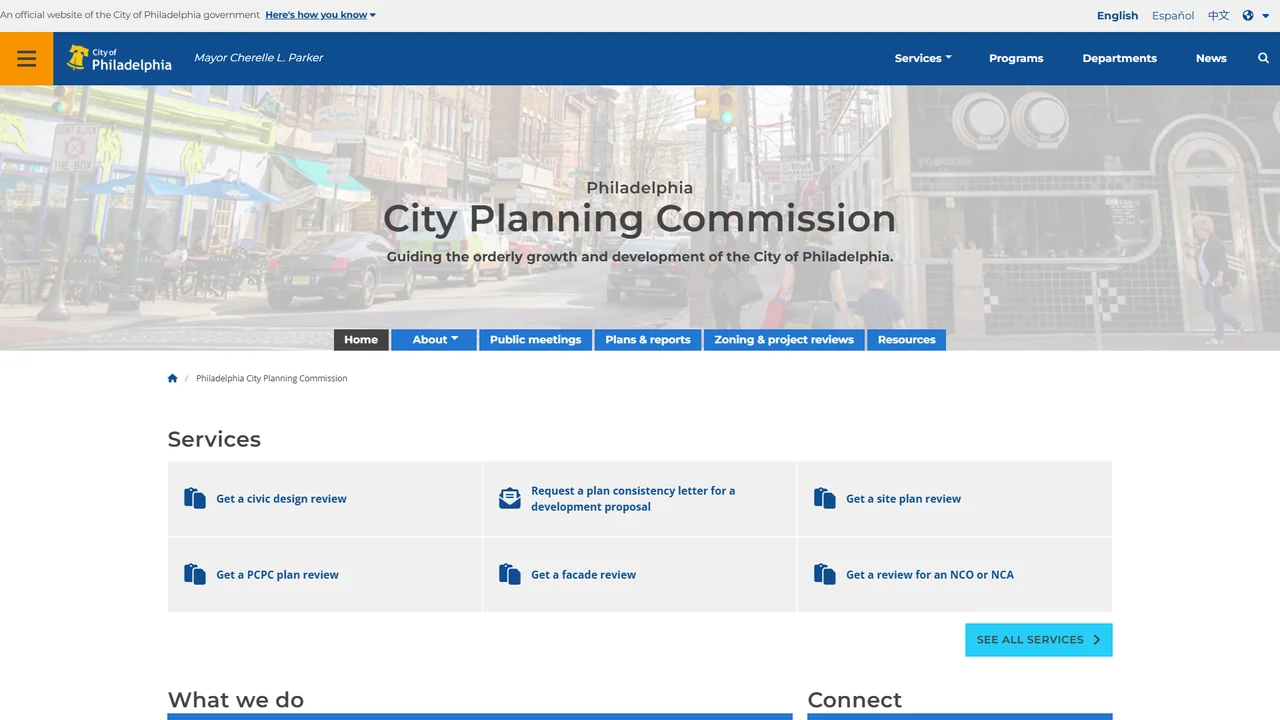Select English language link

(x=1117, y=15)
